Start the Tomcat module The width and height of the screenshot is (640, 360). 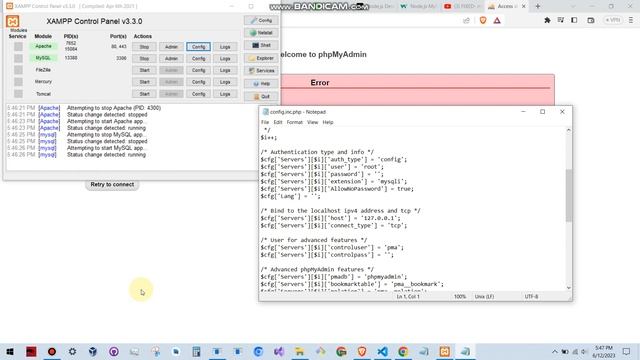144,94
